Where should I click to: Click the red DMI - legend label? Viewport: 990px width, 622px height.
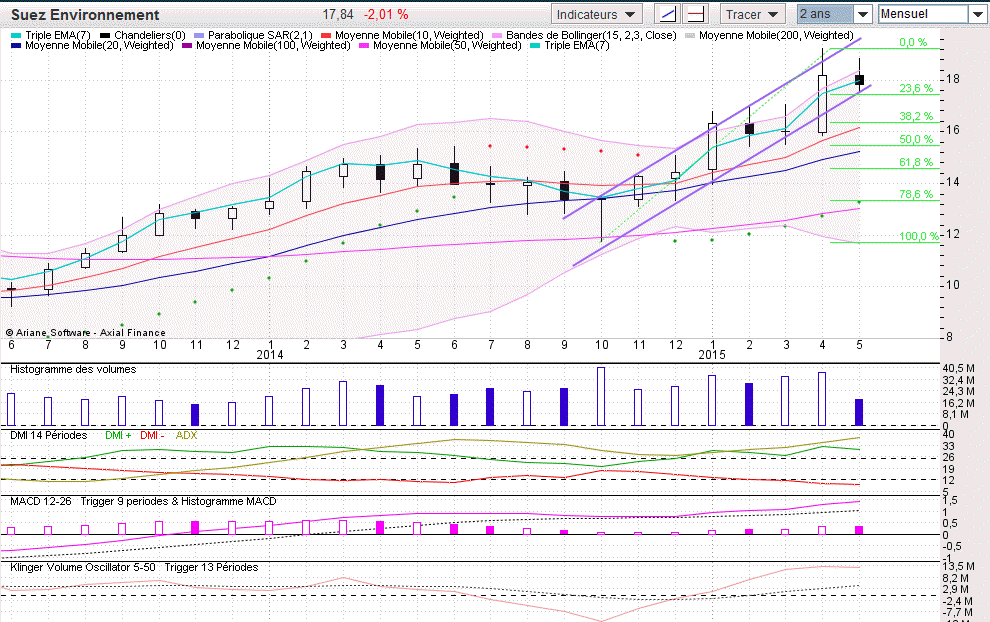point(152,435)
